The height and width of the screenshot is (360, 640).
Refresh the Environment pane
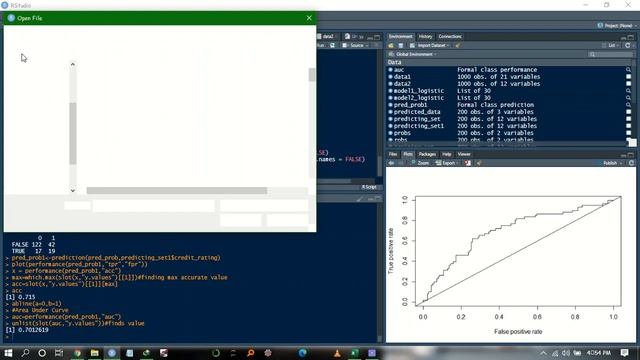tap(628, 45)
